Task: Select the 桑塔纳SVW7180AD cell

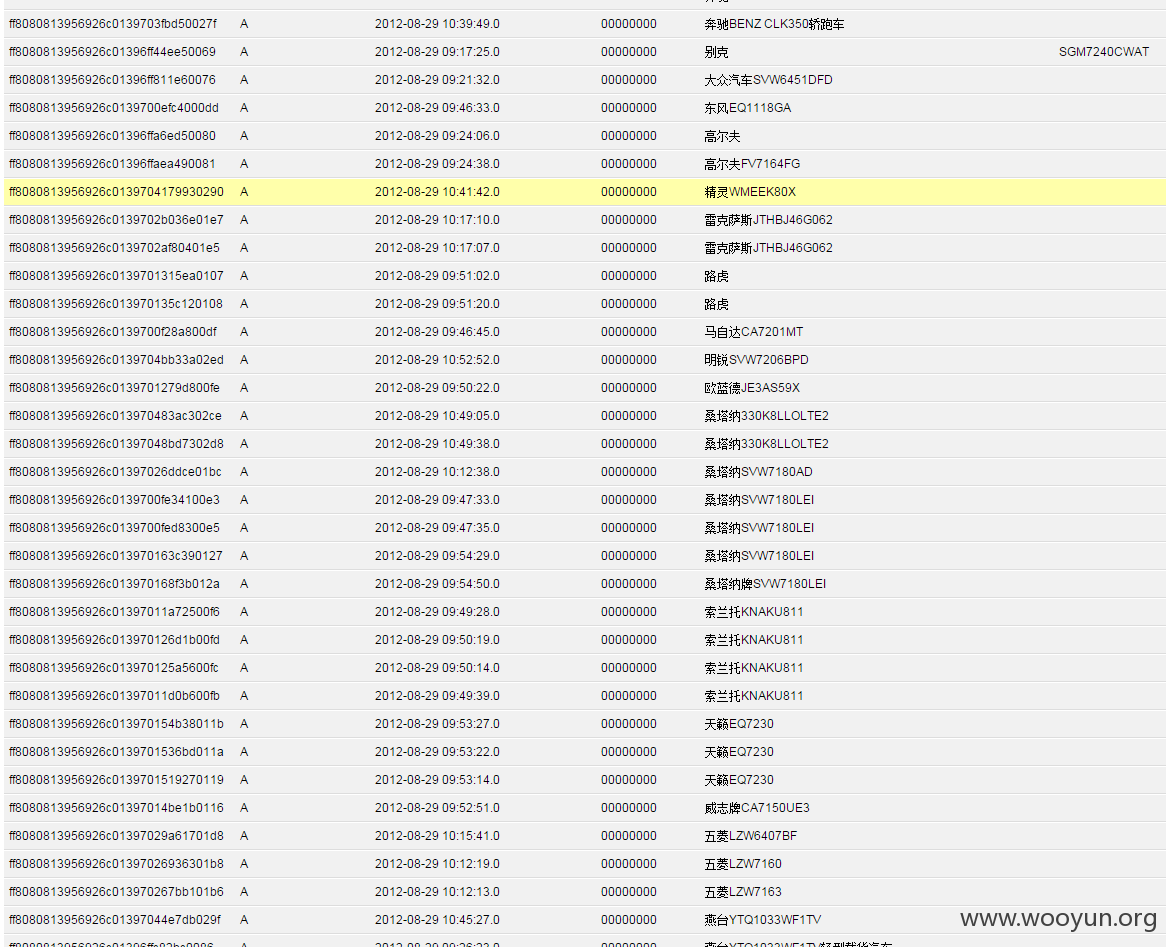Action: pyautogui.click(x=758, y=472)
